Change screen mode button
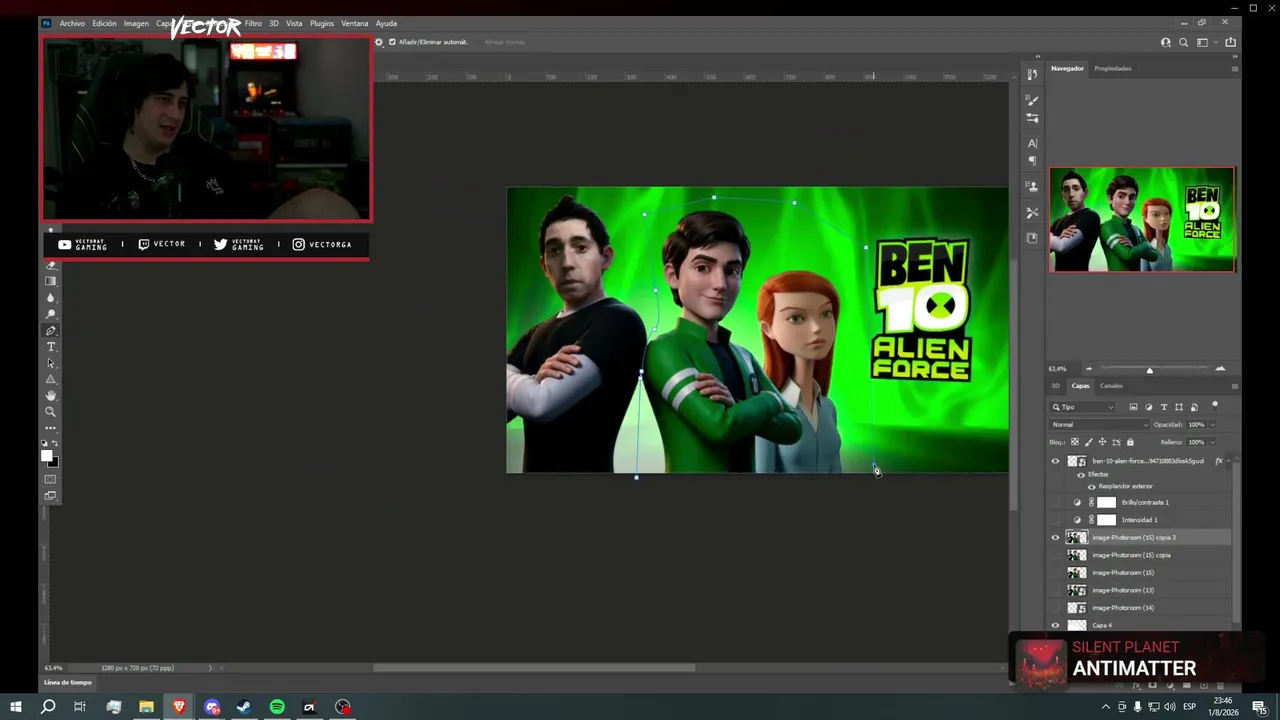This screenshot has width=1280, height=720. (51, 496)
